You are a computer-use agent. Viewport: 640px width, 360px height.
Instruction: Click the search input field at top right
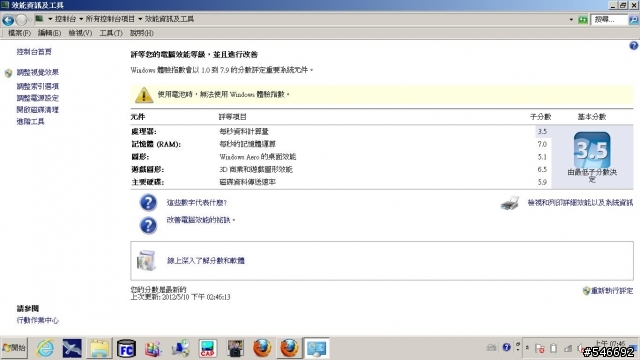tap(610, 20)
